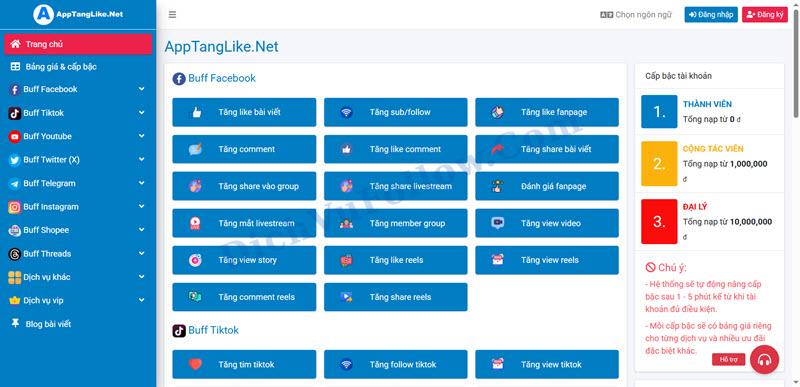This screenshot has height=387, width=800.
Task: Open the Tăng view tiktok service
Action: [x=547, y=365]
